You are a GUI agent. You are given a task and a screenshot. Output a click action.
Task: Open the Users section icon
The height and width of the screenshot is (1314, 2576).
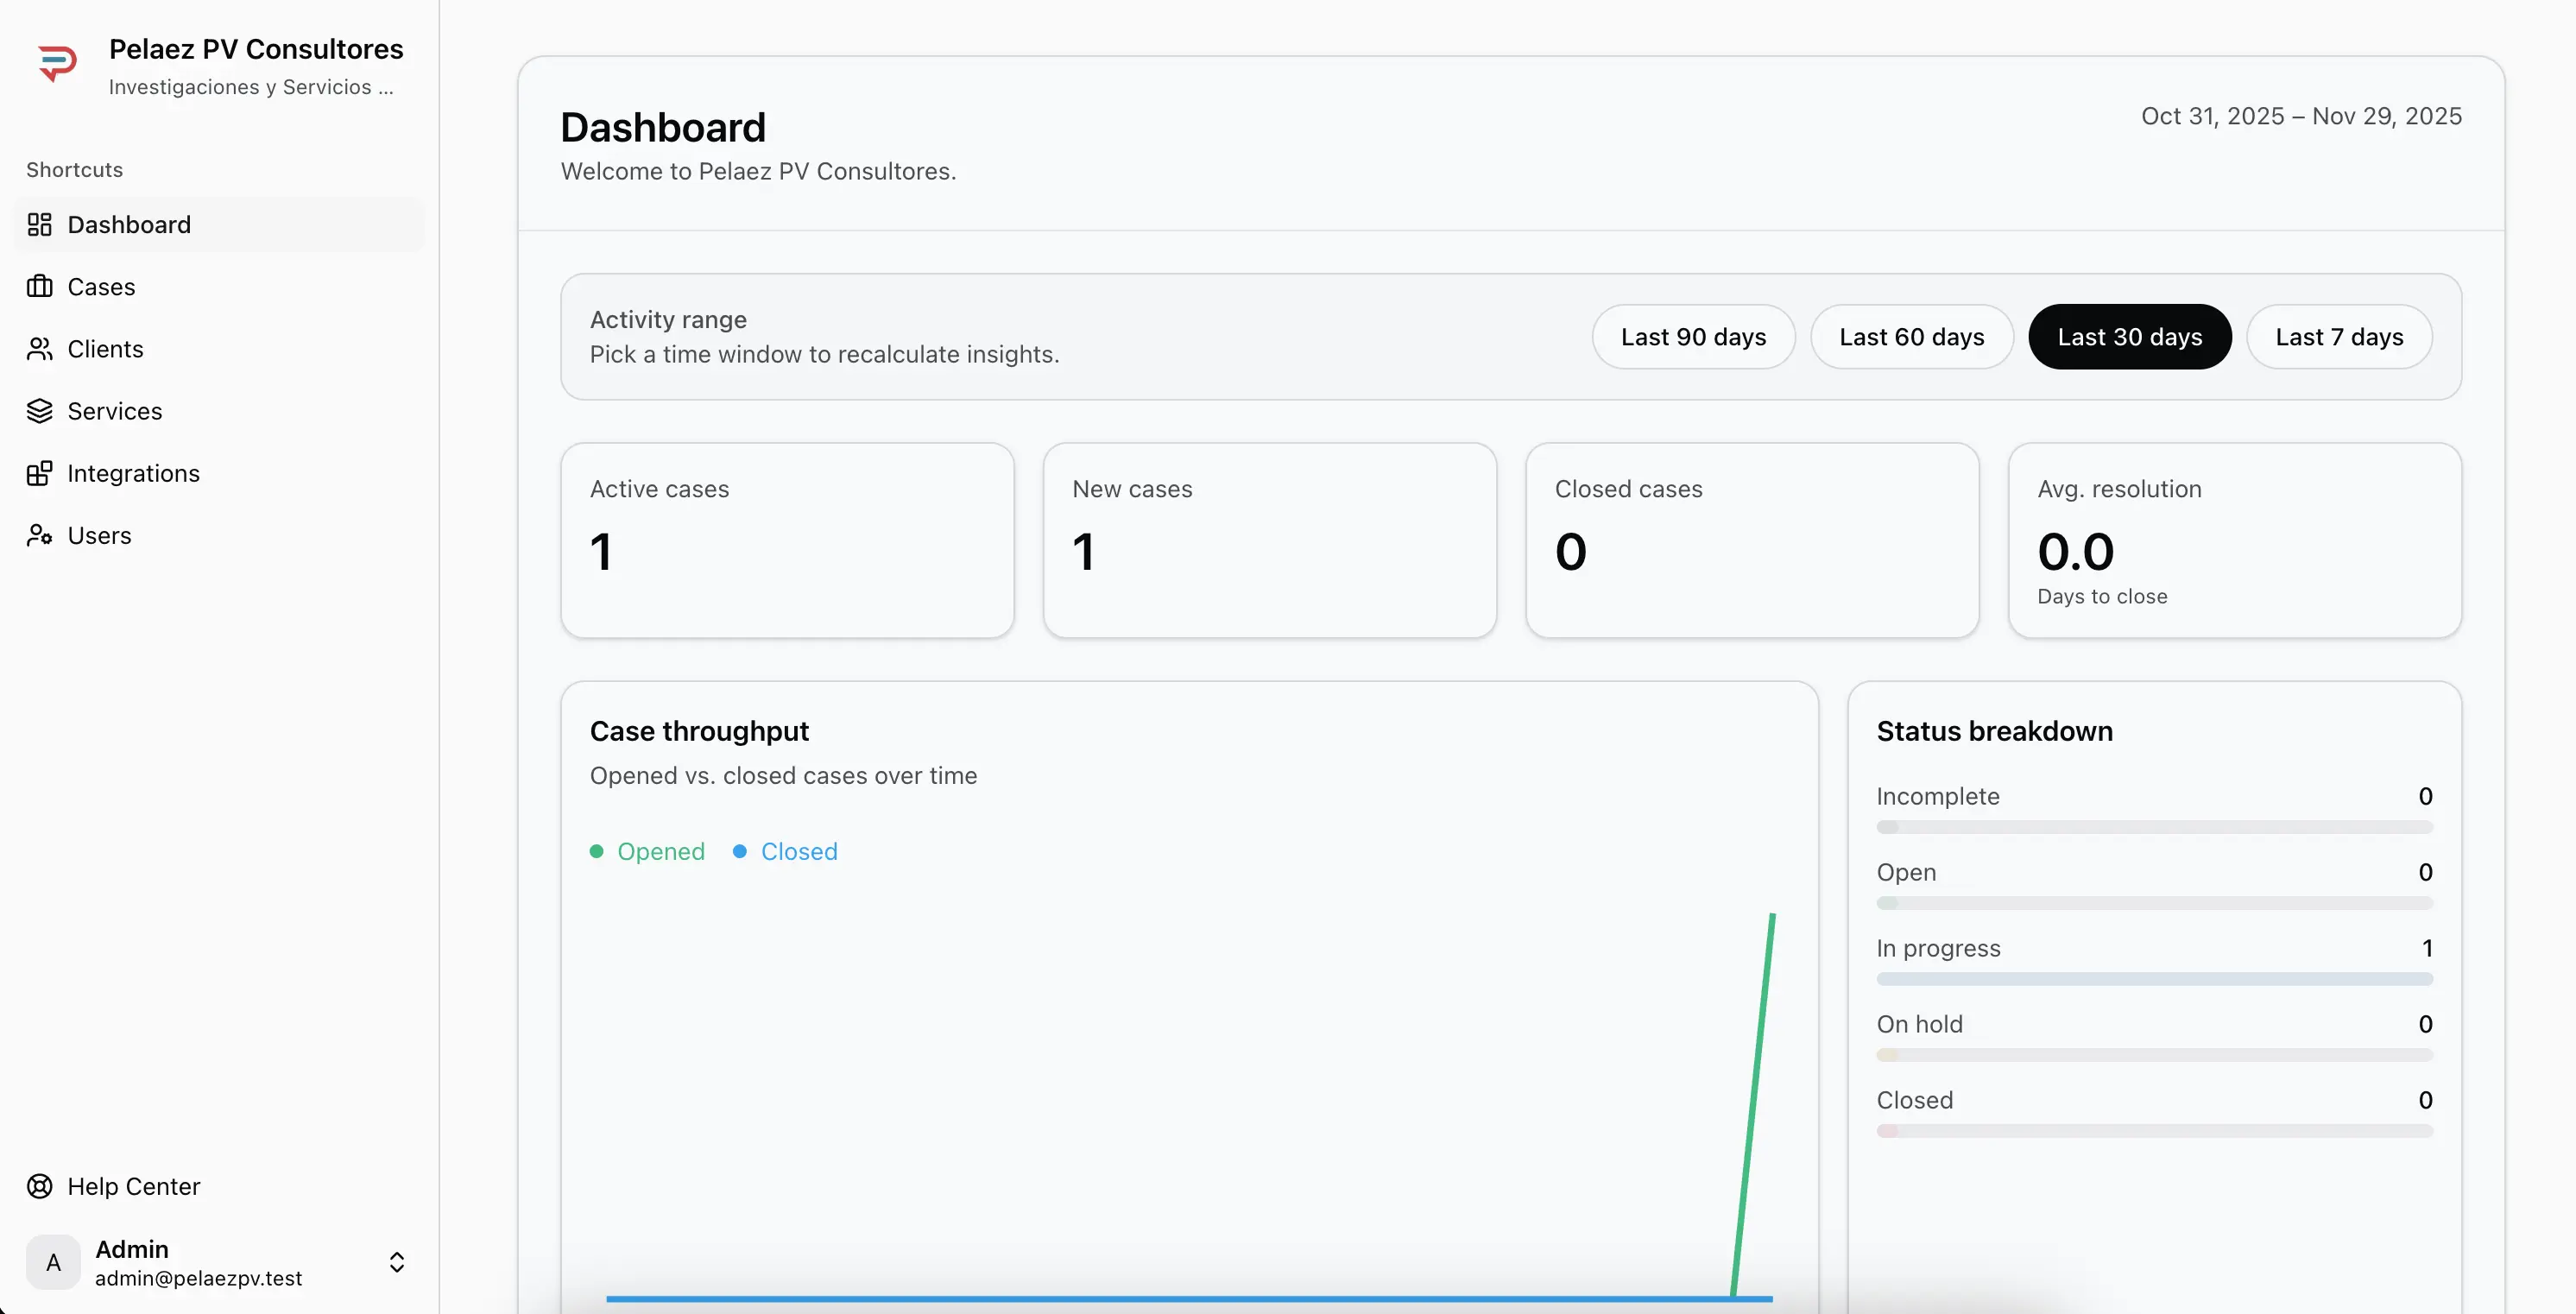tap(39, 535)
